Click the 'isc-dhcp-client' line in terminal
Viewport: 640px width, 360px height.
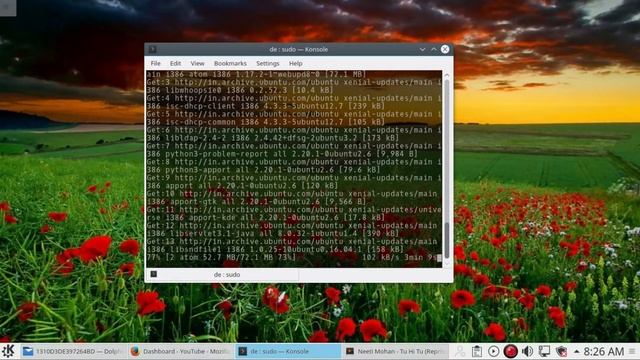[266, 106]
